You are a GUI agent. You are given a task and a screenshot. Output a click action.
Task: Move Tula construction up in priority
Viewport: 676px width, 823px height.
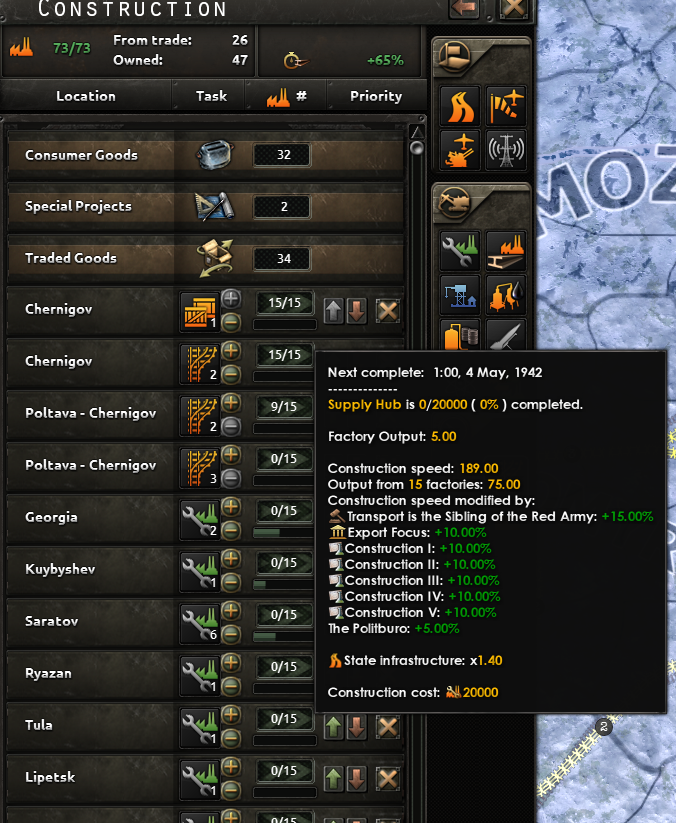click(333, 727)
